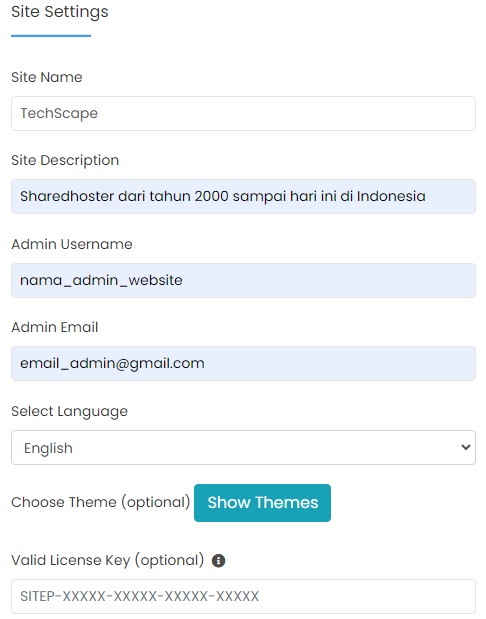Click the blue underline below Site Settings heading
Viewport: 486px width, 619px height.
[x=51, y=36]
